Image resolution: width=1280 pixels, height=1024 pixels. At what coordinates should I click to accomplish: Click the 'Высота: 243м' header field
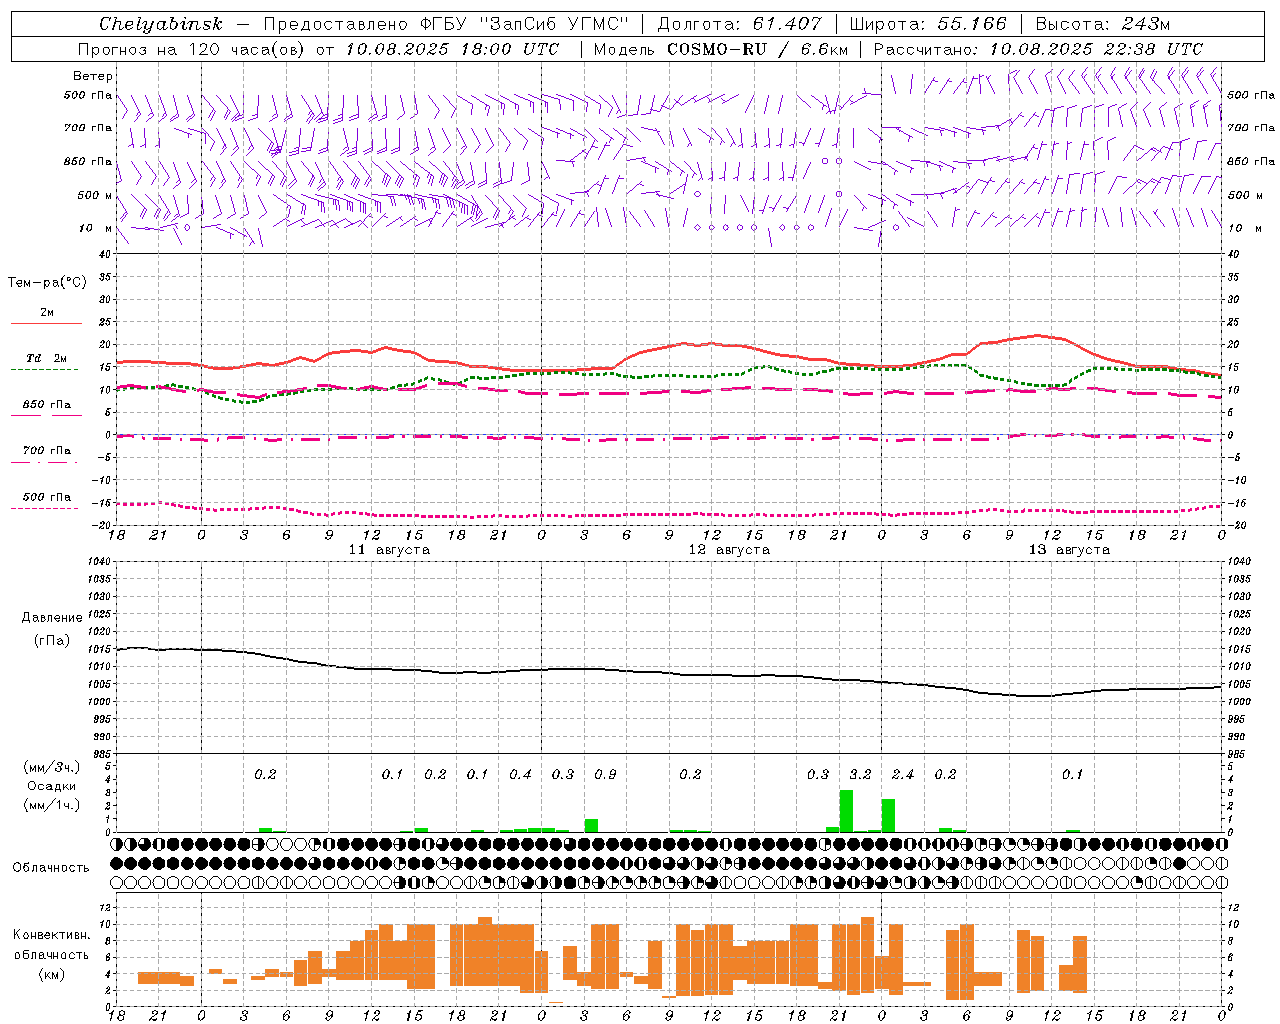tap(1102, 24)
